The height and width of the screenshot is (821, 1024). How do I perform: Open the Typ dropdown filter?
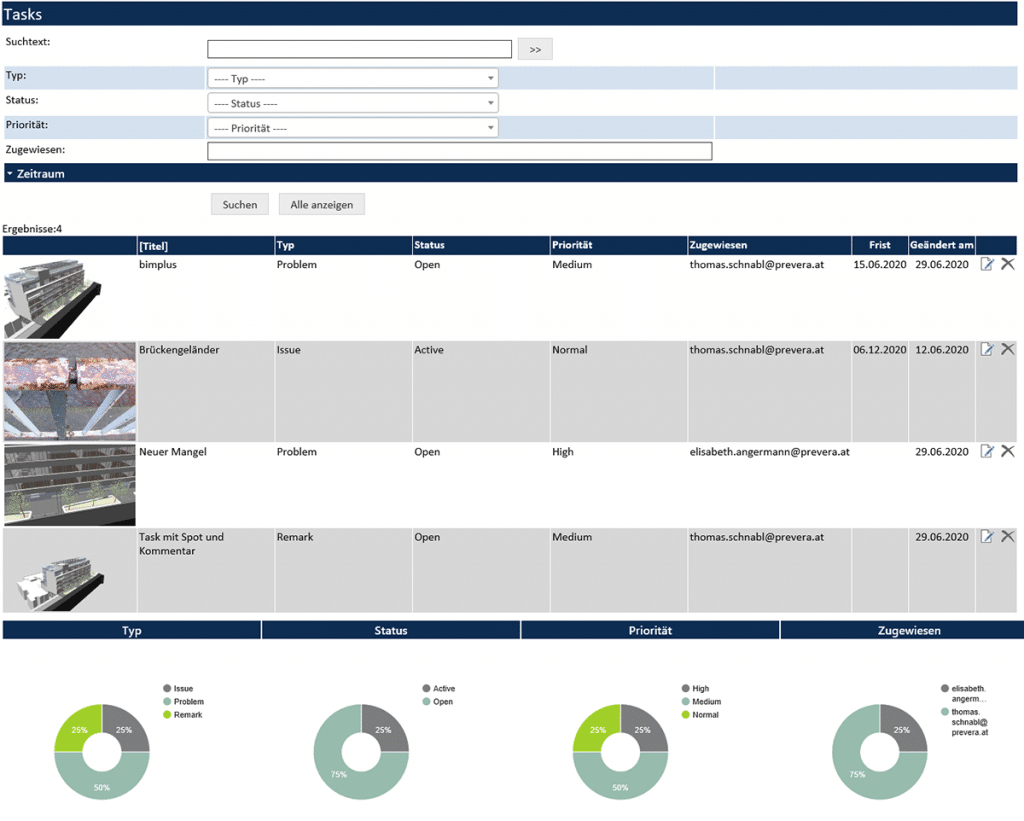pos(352,78)
